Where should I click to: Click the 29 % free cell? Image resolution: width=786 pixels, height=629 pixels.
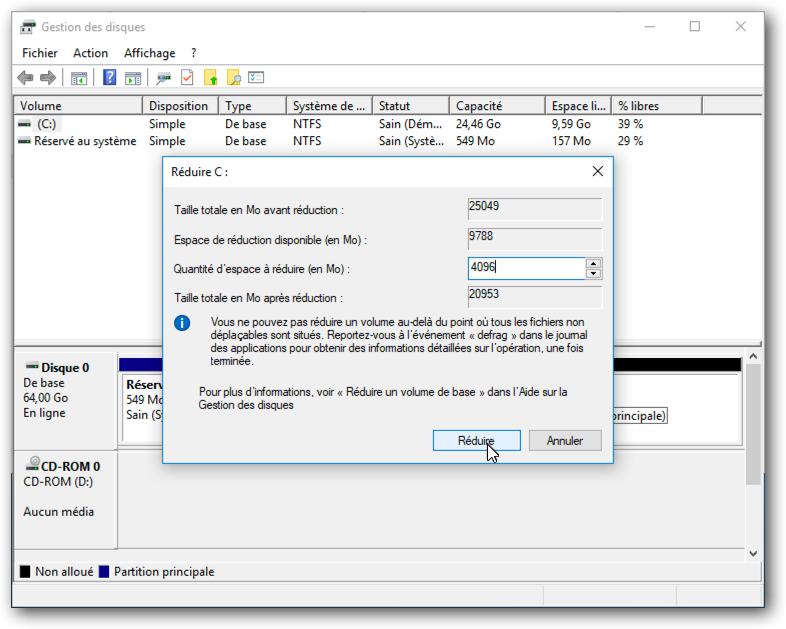pyautogui.click(x=630, y=141)
